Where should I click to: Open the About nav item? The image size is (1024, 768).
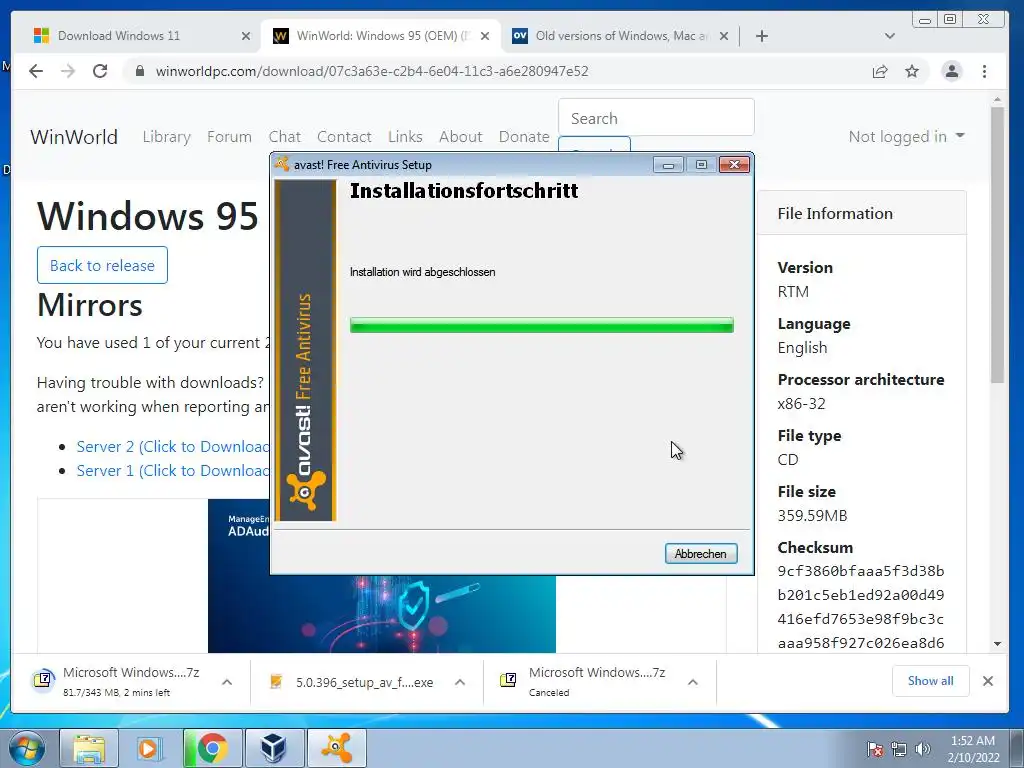(460, 136)
